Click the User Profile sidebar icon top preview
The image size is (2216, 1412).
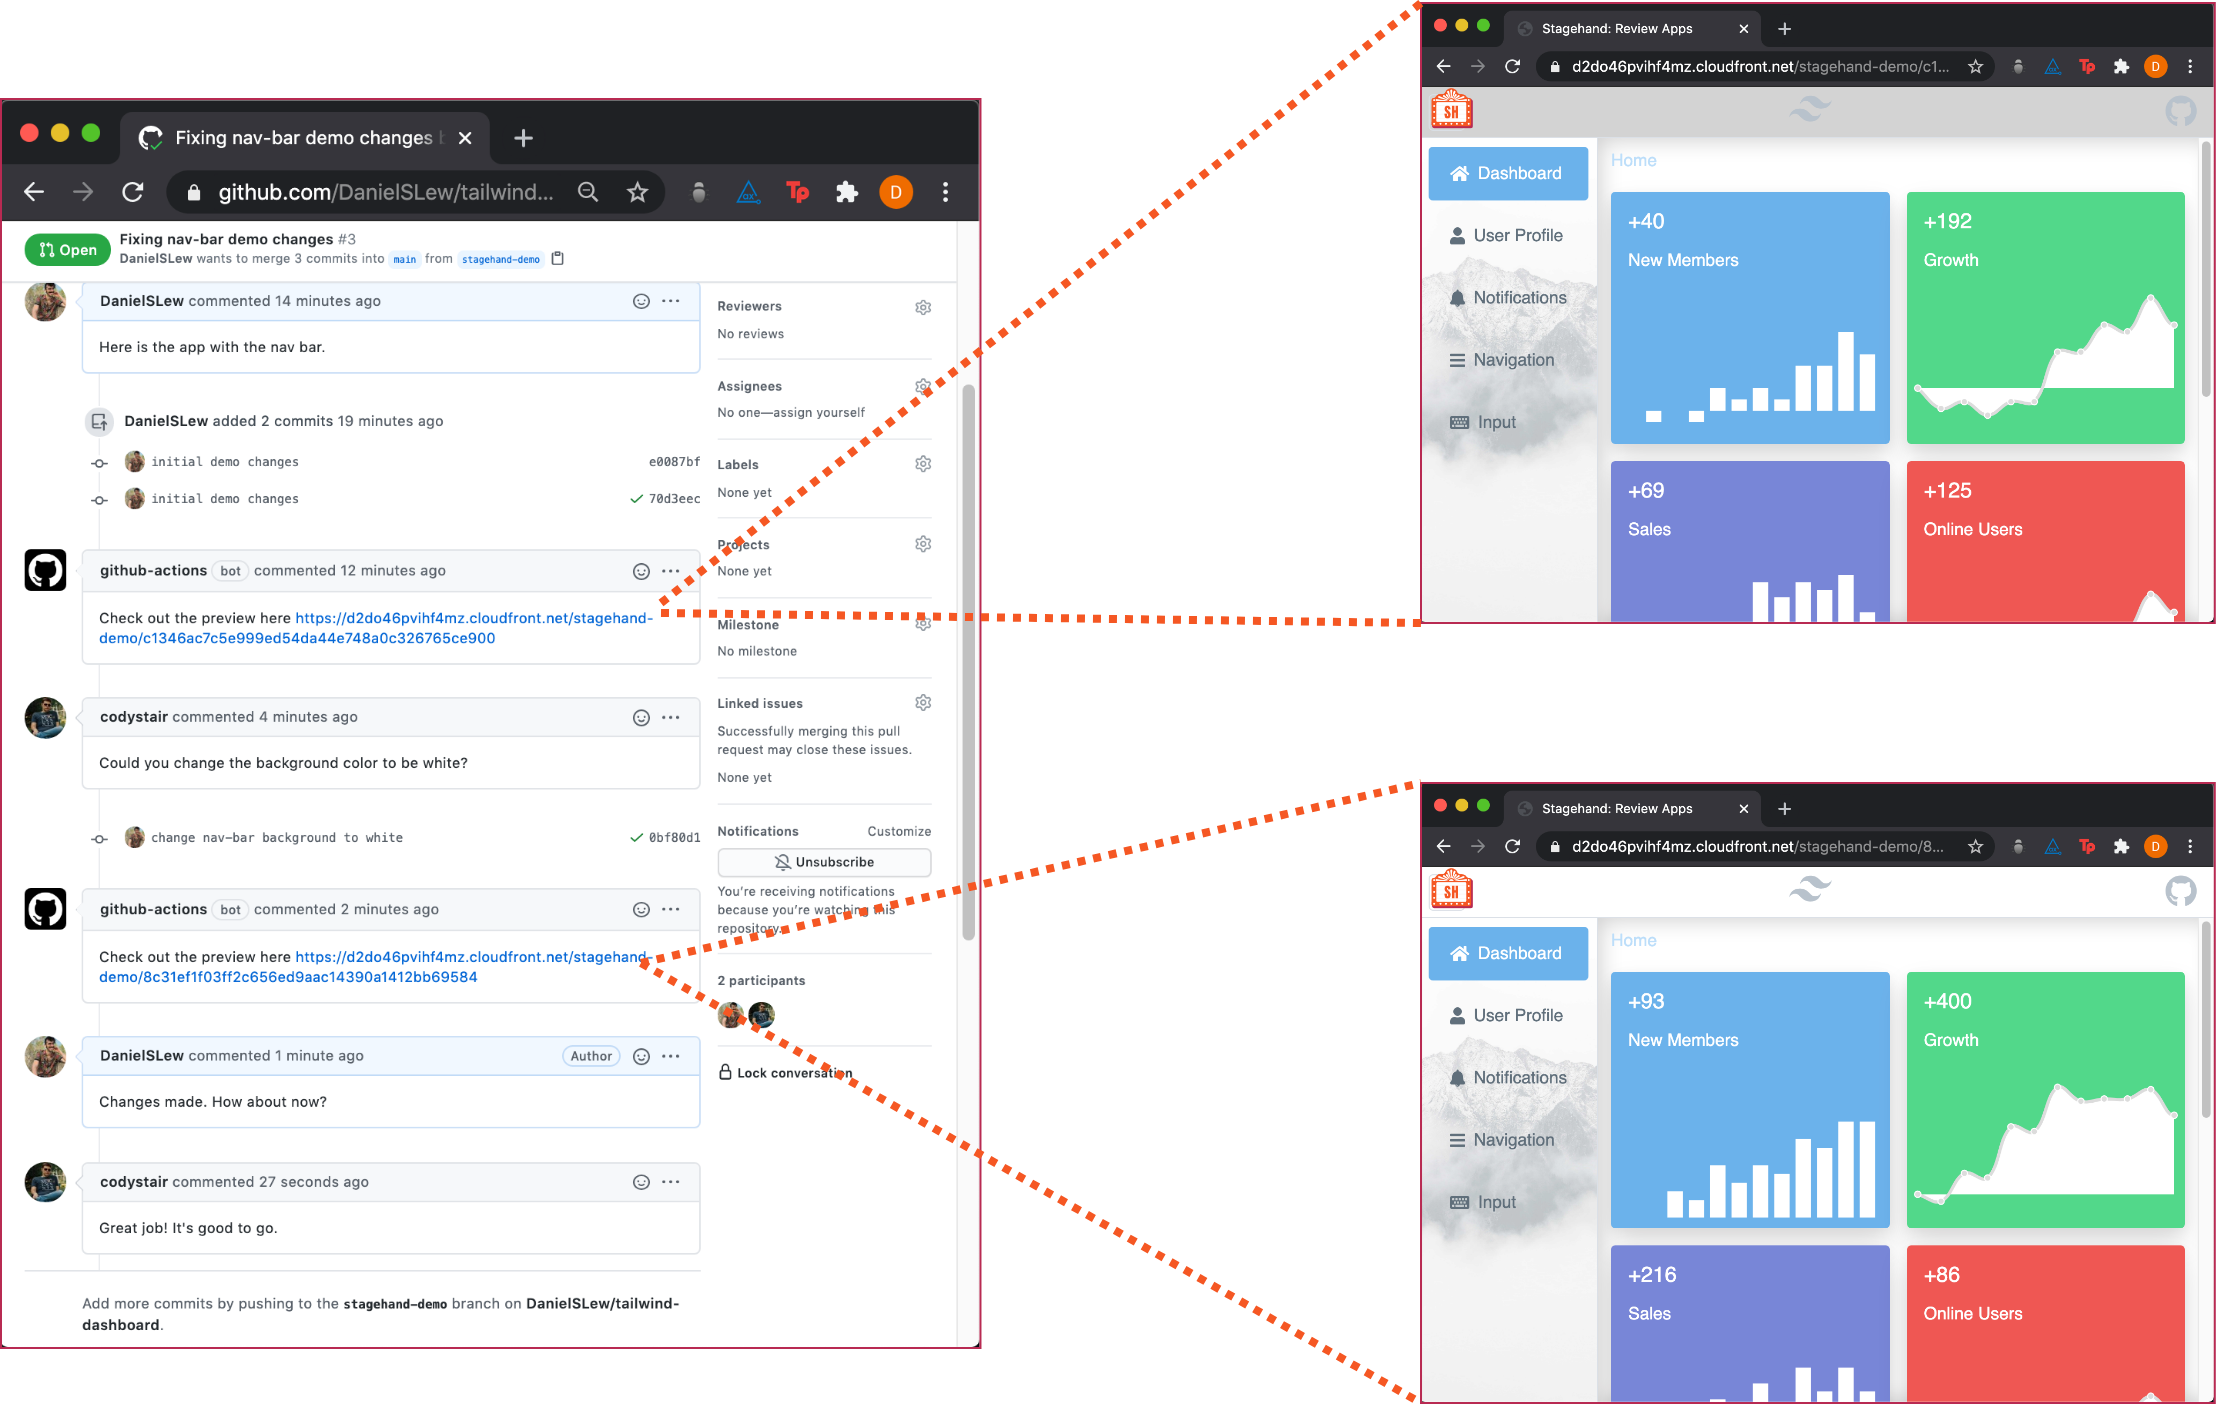[x=1458, y=236]
